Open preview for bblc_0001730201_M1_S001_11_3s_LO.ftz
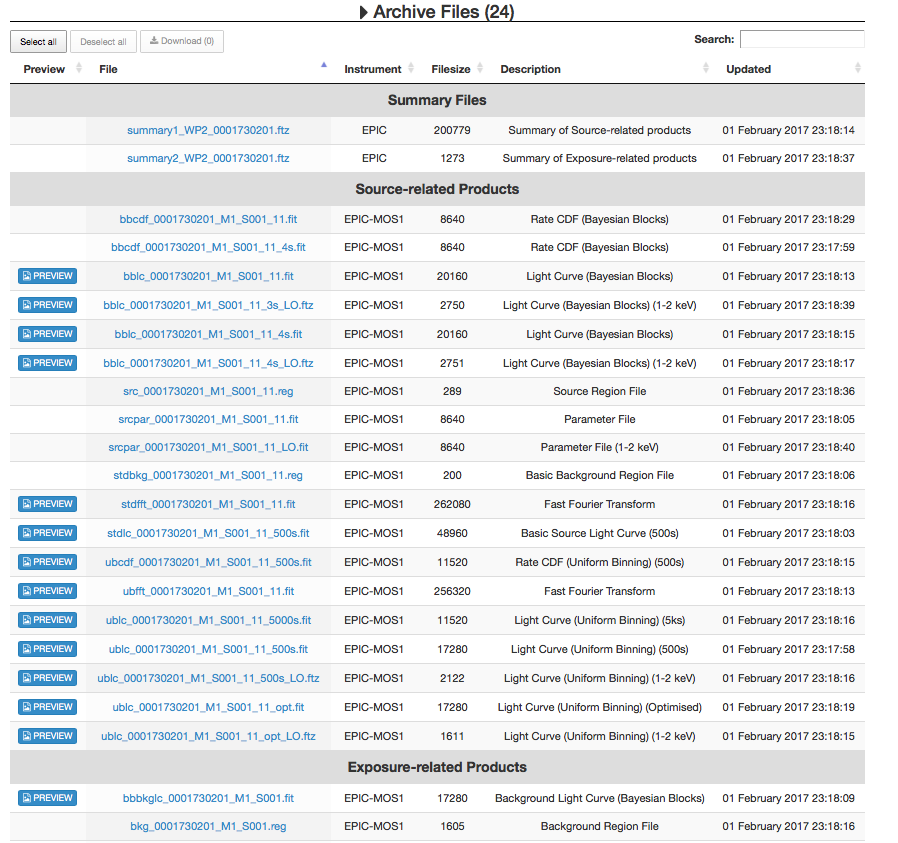The height and width of the screenshot is (843, 898). click(x=47, y=305)
